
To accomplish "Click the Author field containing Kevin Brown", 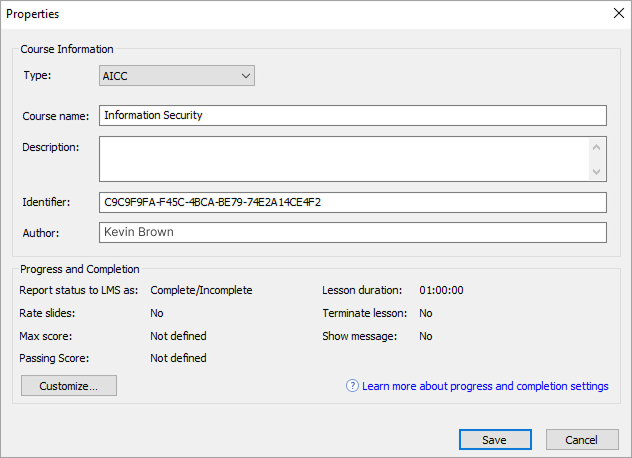I will click(352, 232).
